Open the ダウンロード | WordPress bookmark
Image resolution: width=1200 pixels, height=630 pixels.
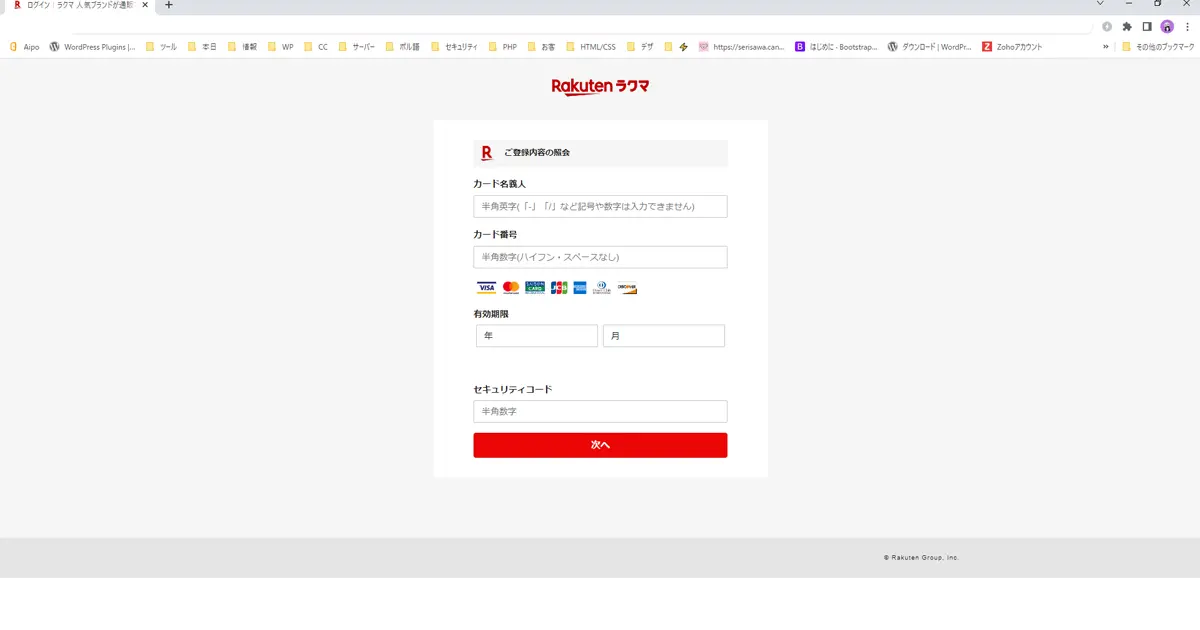(x=930, y=47)
